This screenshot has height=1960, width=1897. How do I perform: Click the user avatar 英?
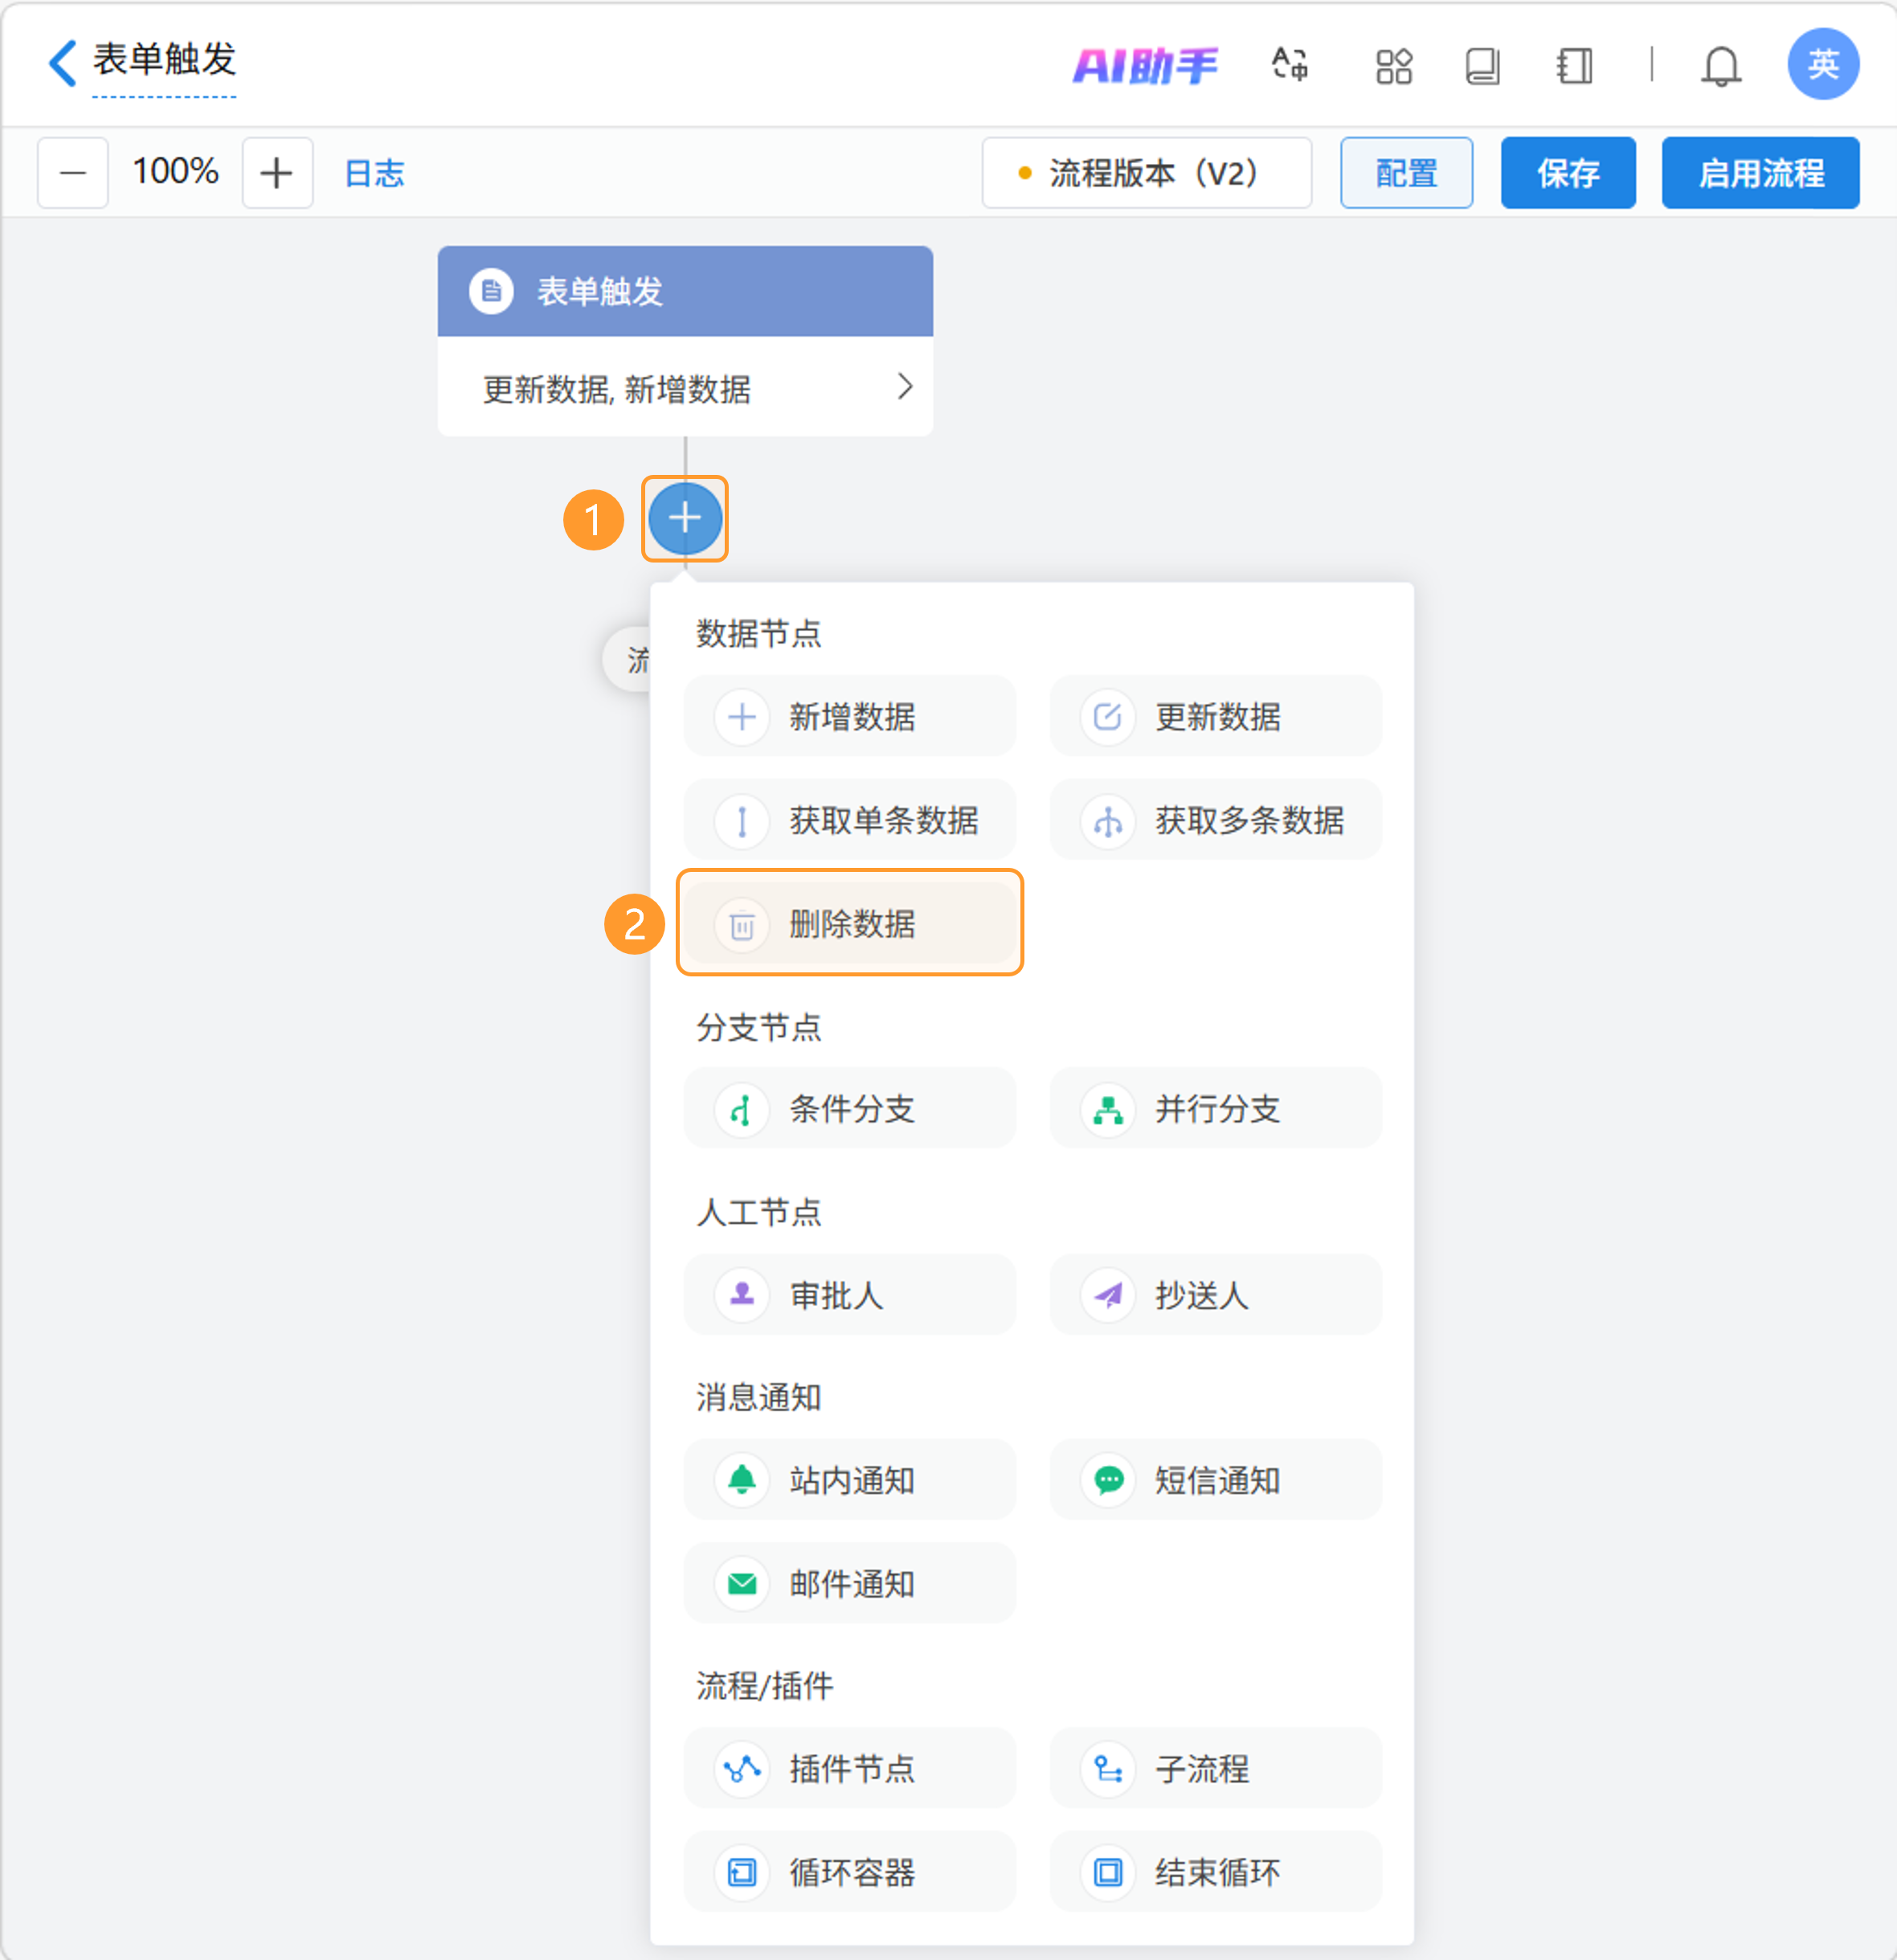[1822, 64]
